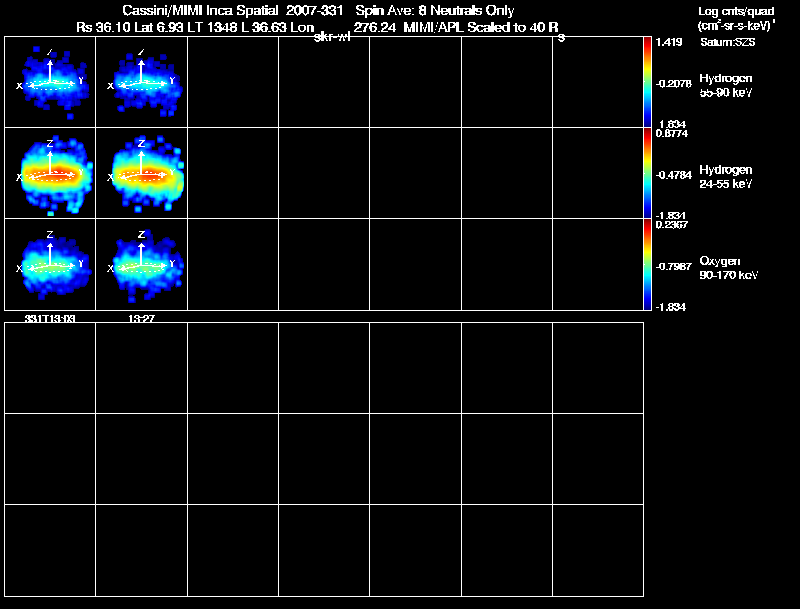Click the '0.2367' scale maximum value
This screenshot has height=609, width=800.
[671, 225]
